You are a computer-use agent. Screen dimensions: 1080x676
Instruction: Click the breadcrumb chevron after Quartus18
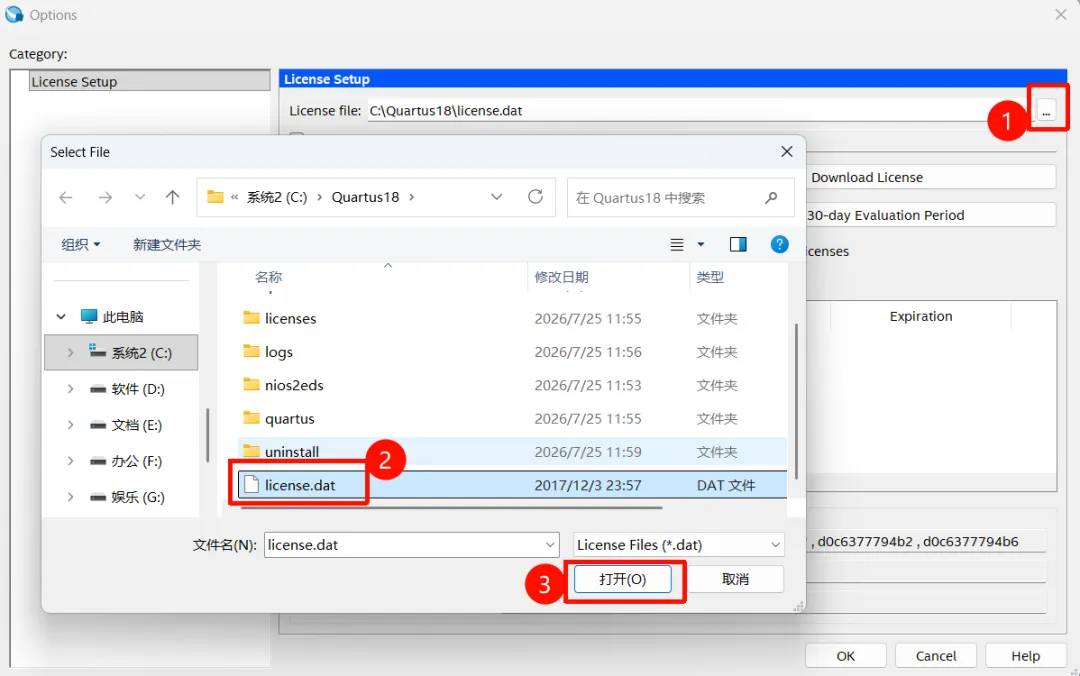(412, 197)
